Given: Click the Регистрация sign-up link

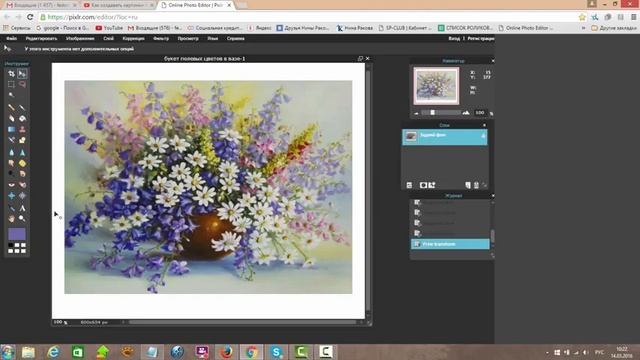Looking at the screenshot, I should tap(481, 38).
